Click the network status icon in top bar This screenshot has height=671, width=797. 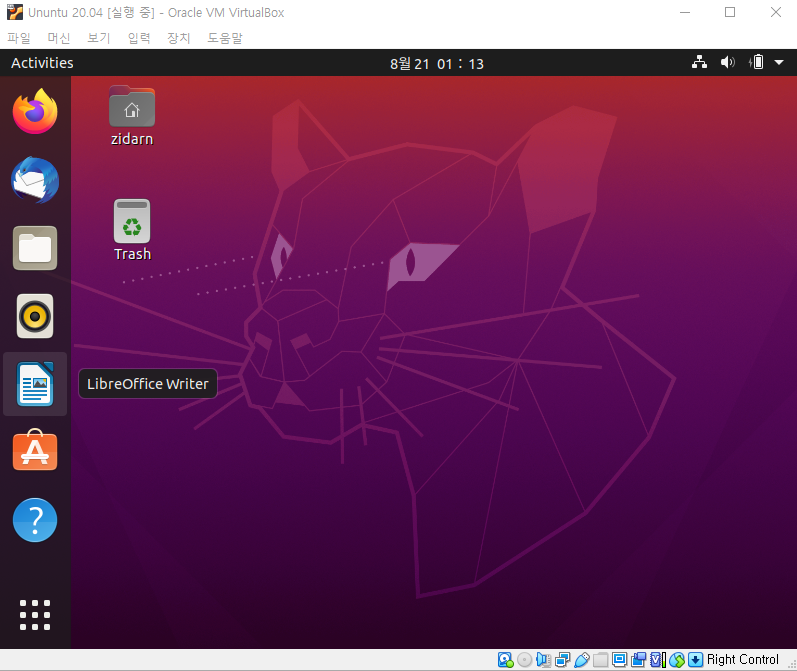(699, 63)
